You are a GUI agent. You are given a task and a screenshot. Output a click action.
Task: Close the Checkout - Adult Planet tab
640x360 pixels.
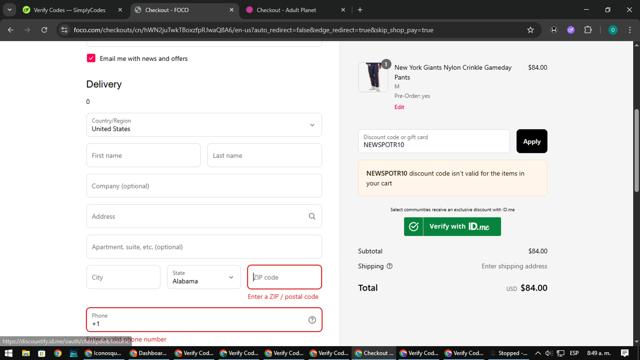[343, 10]
